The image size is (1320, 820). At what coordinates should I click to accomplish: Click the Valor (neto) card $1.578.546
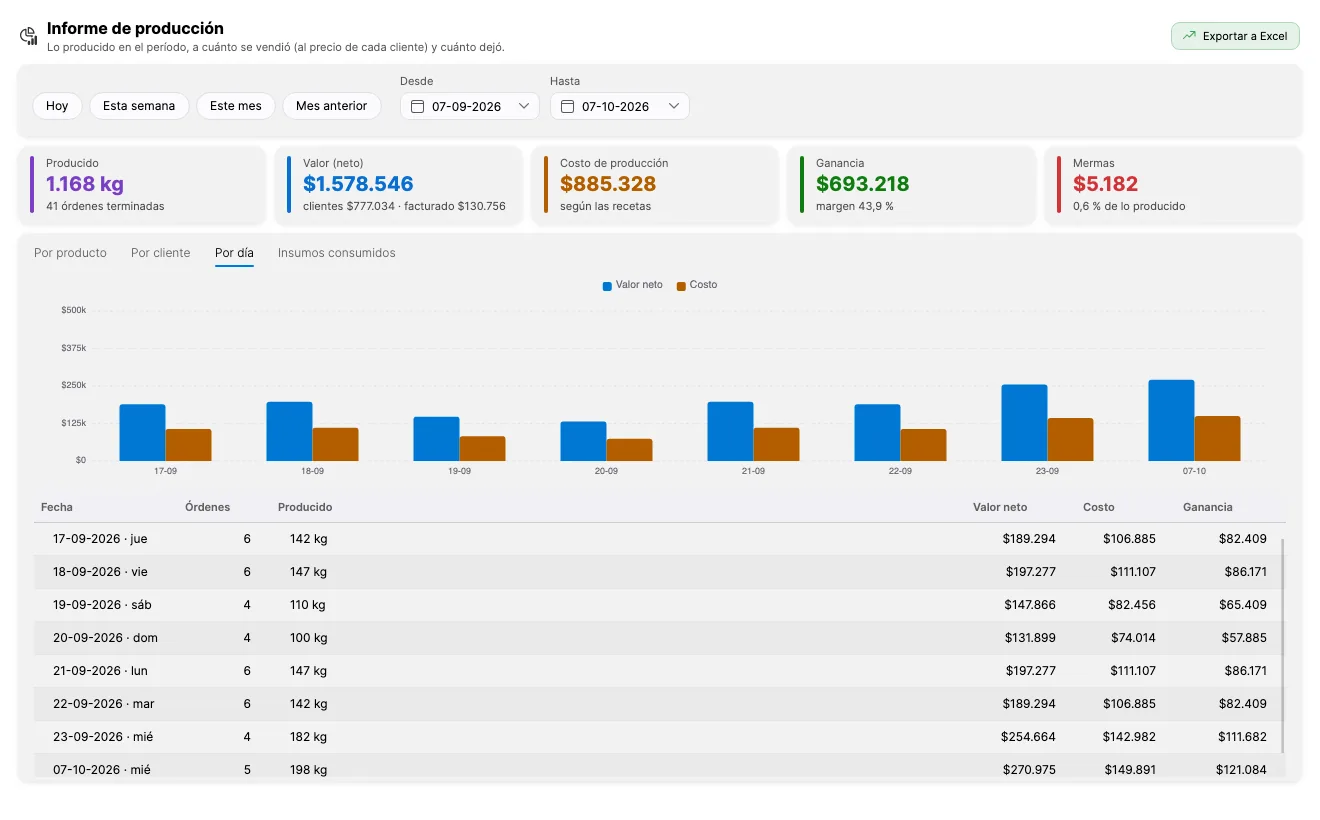[399, 185]
